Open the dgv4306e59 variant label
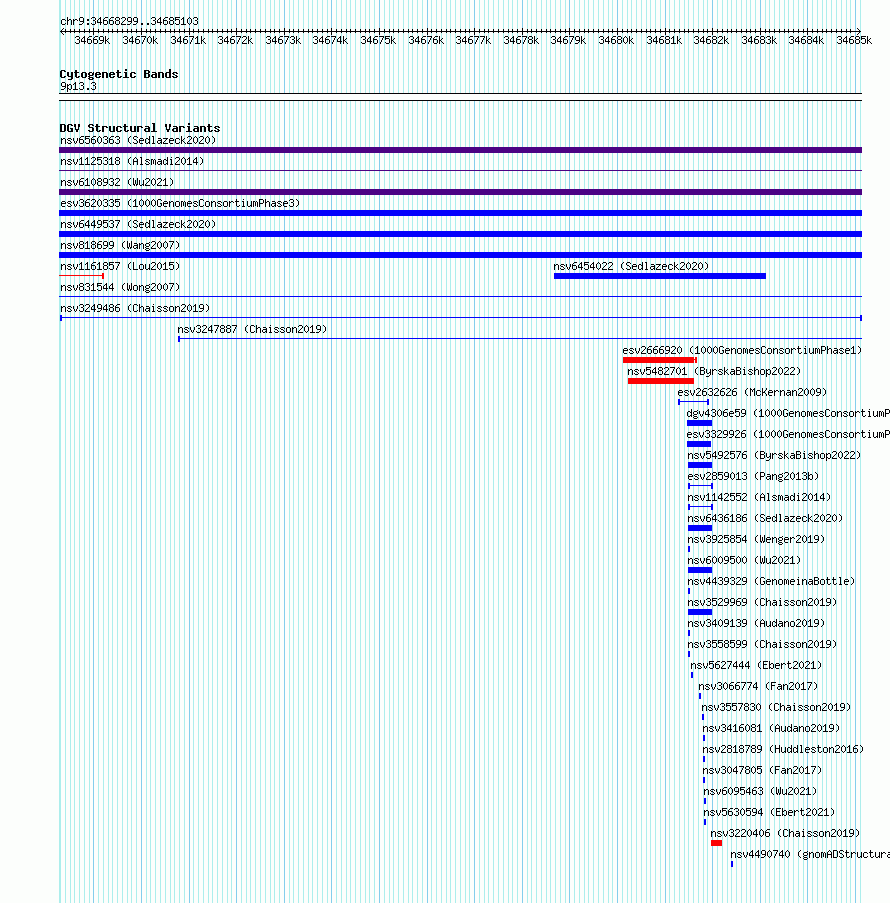The width and height of the screenshot is (890, 903). 788,413
